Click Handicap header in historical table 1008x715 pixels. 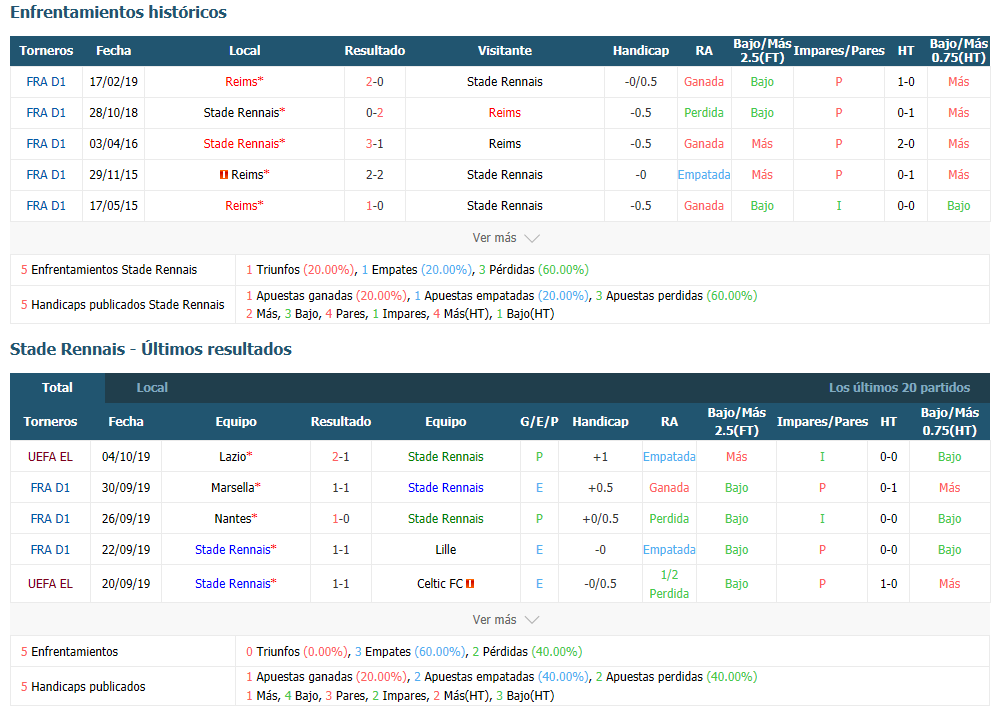pos(641,51)
